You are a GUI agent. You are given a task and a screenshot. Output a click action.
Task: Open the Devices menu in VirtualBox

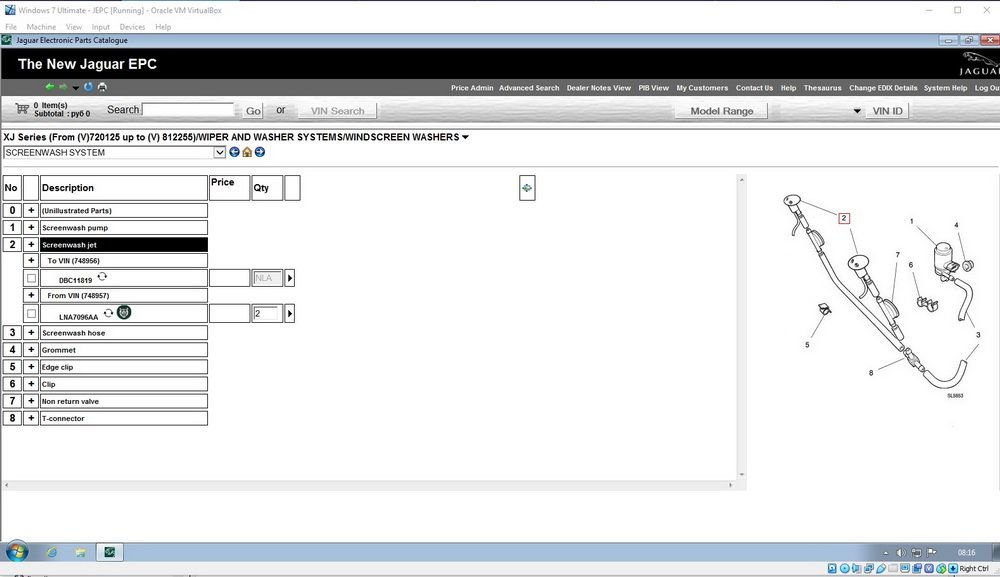131,27
